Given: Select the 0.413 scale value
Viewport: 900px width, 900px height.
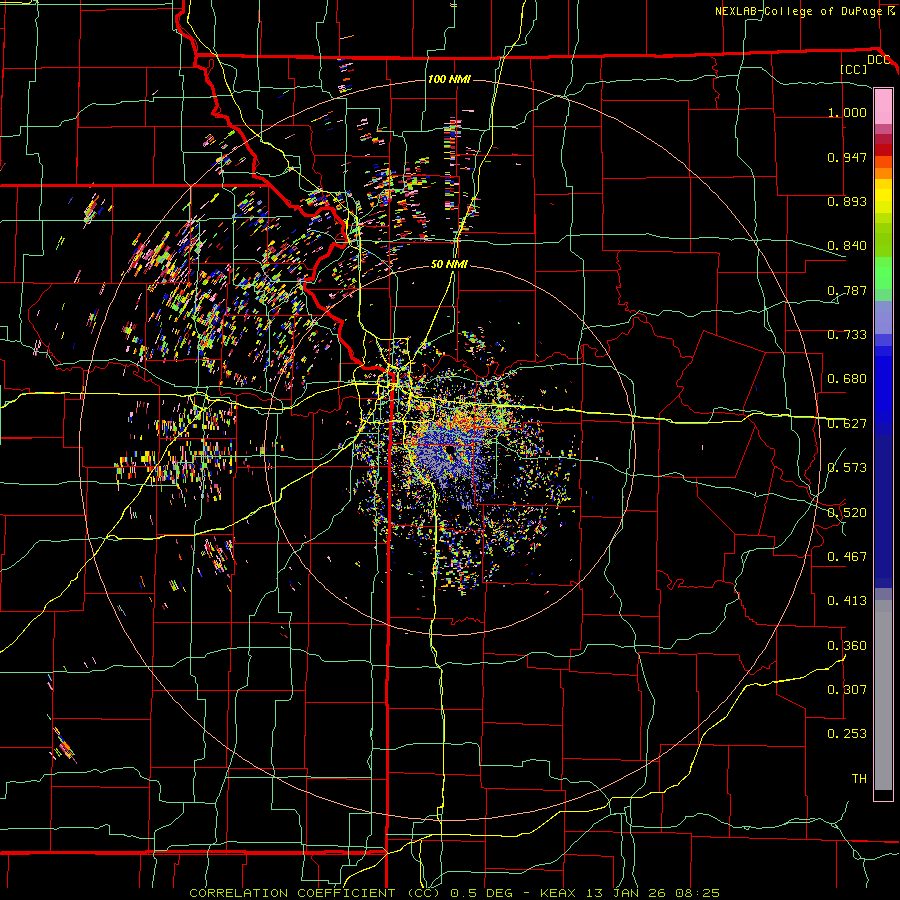Looking at the screenshot, I should point(847,601).
